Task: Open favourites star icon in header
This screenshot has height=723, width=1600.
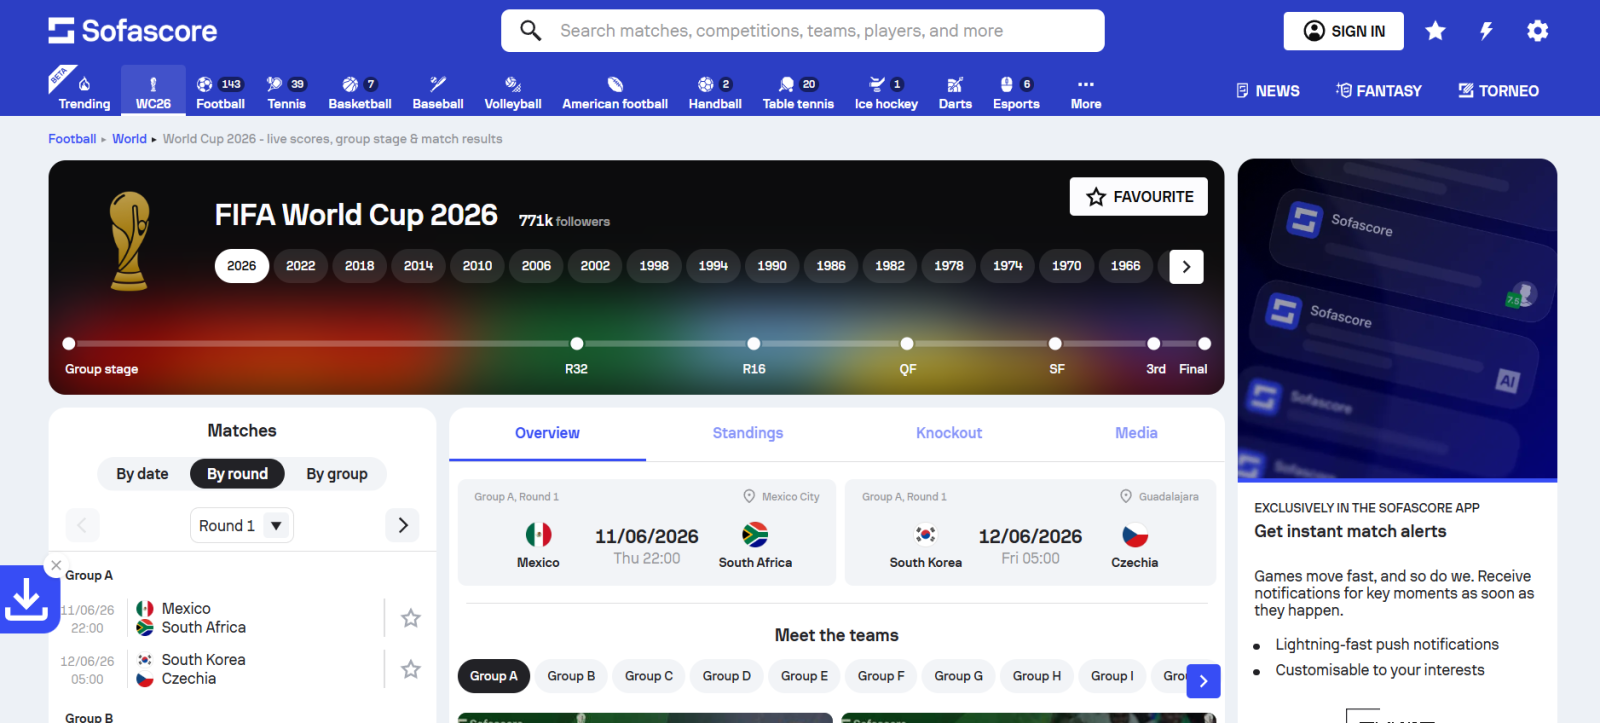Action: tap(1435, 31)
